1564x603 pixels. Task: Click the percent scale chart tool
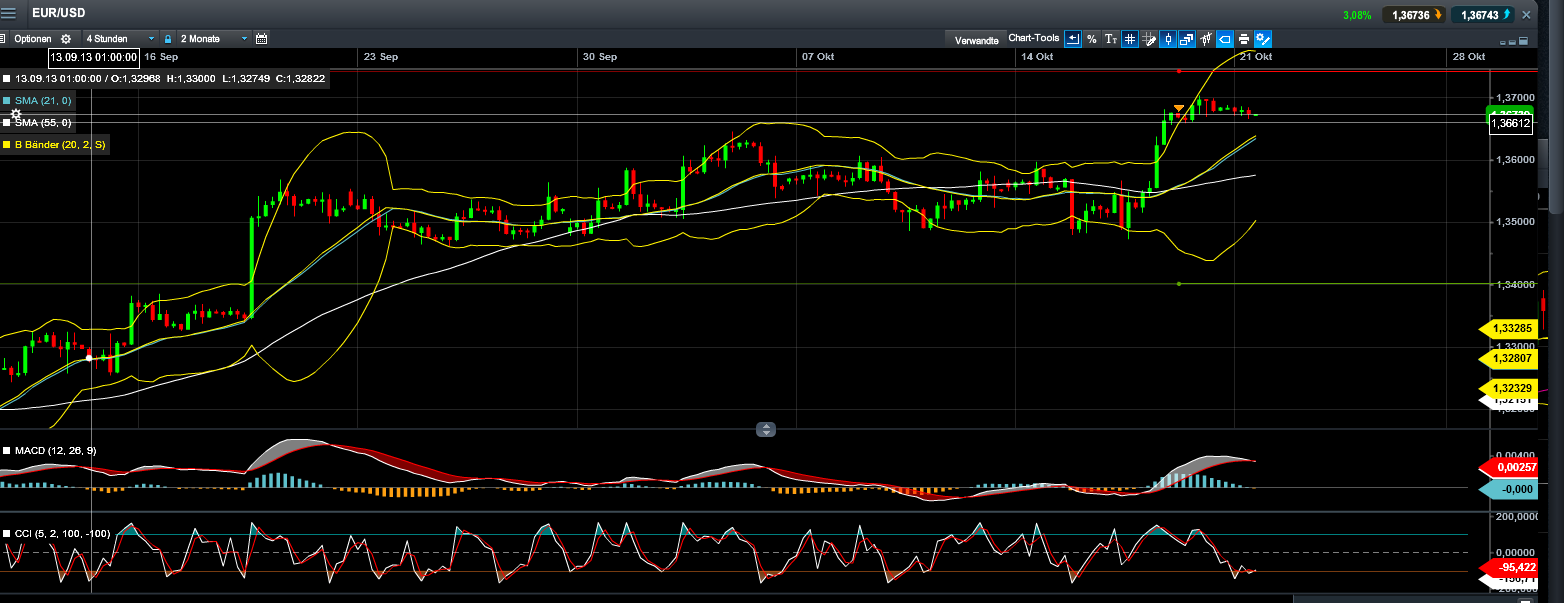1092,39
